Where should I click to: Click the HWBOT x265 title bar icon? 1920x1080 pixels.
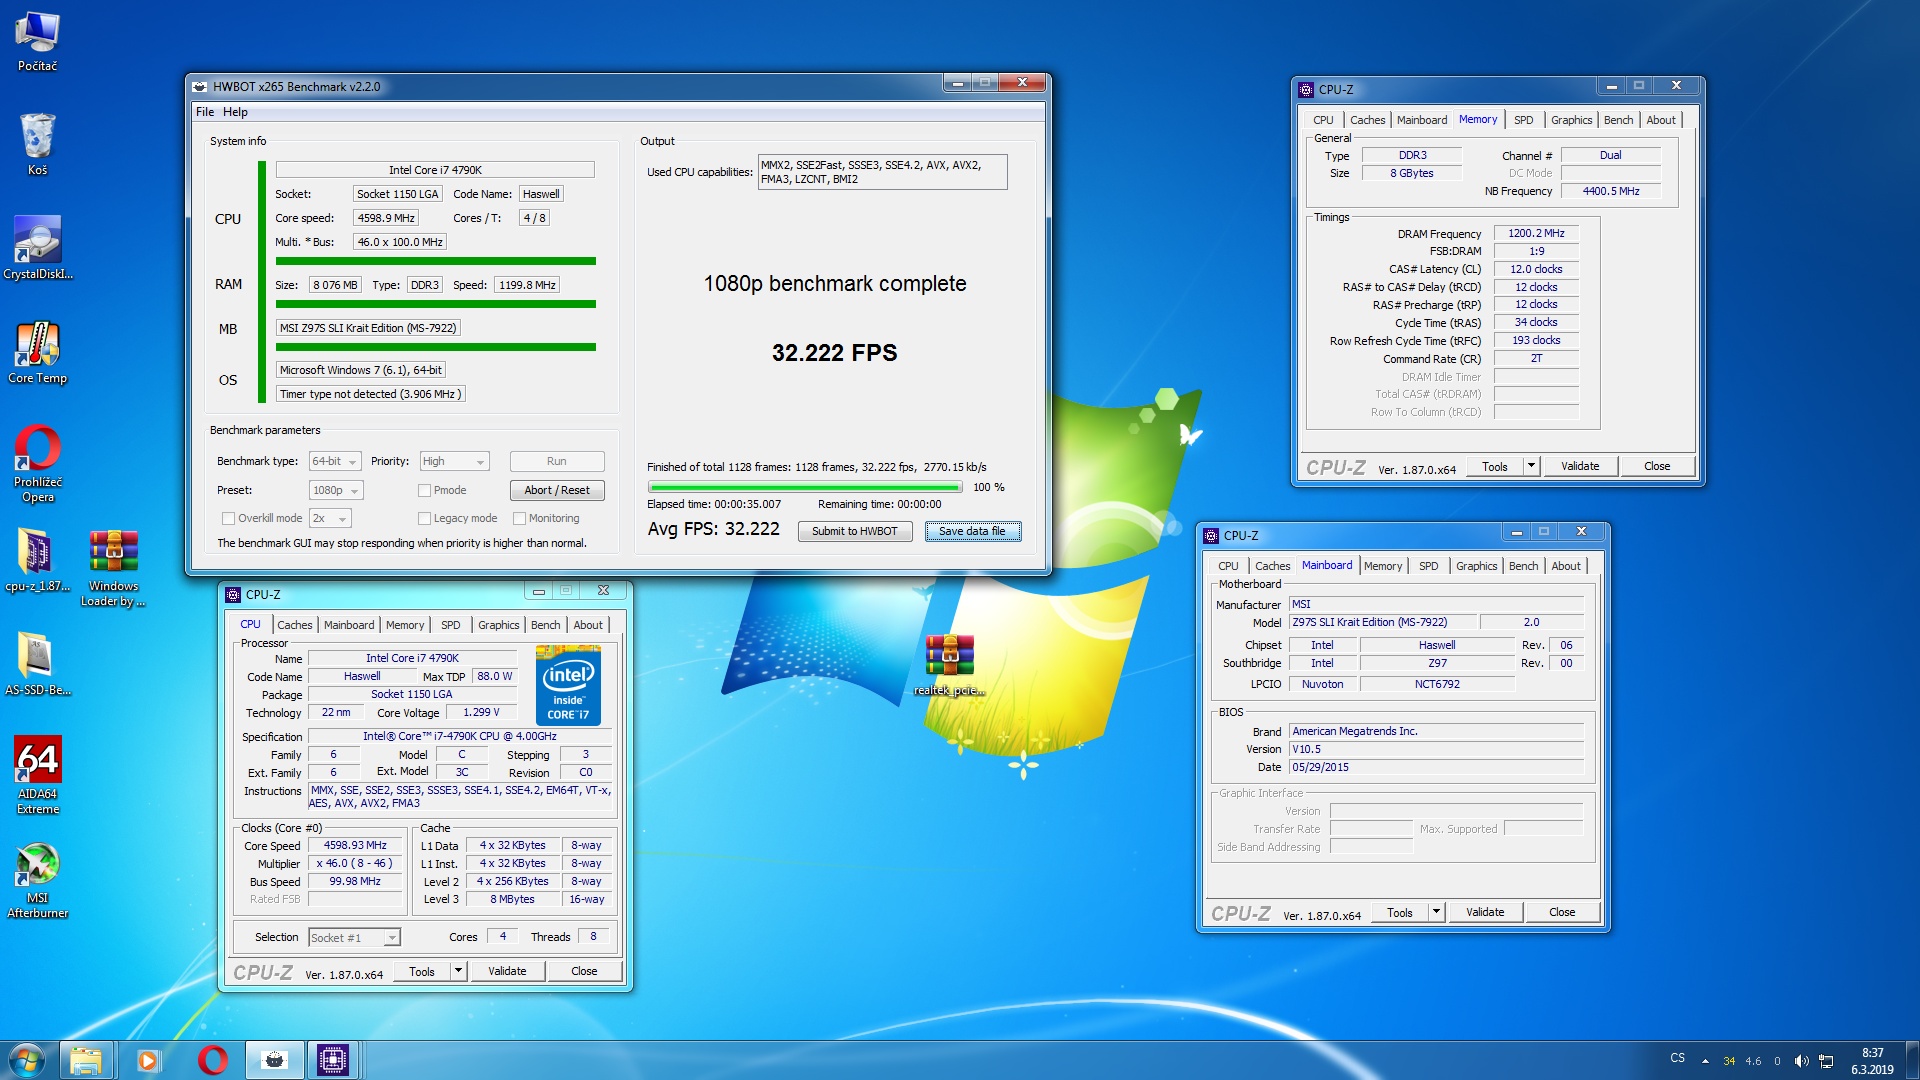tap(200, 86)
